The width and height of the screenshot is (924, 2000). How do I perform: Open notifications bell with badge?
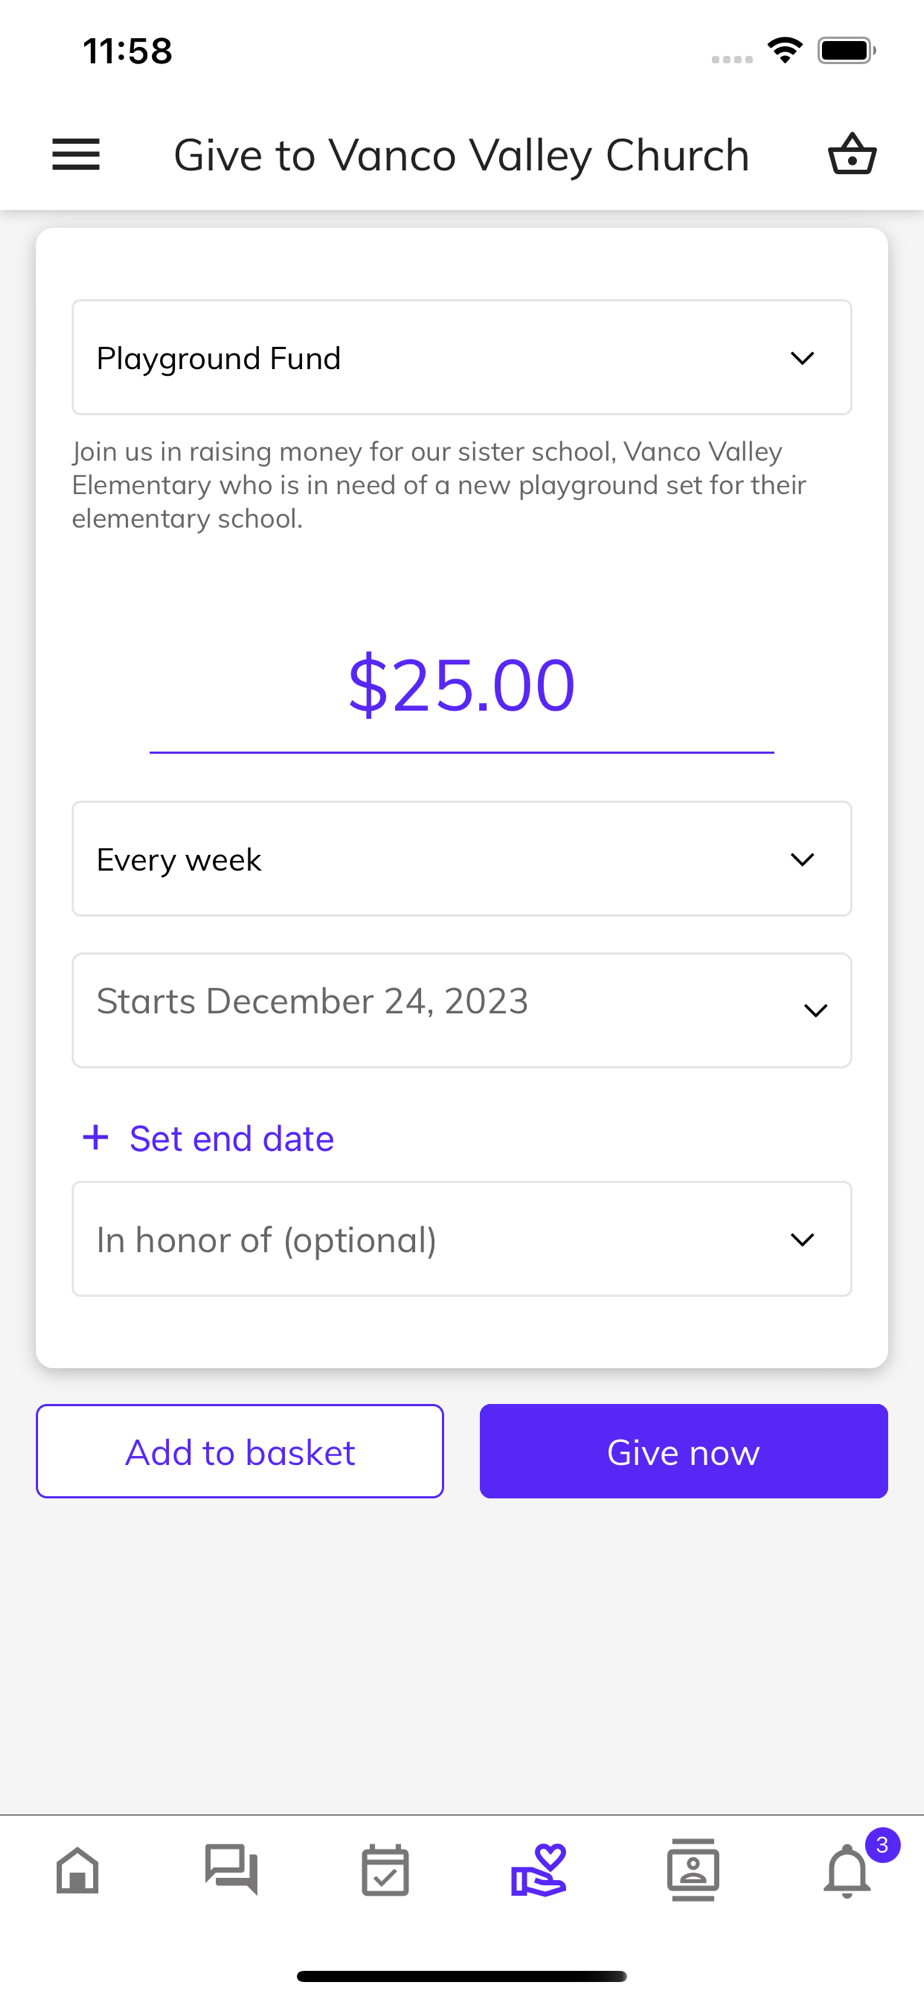click(x=848, y=1870)
